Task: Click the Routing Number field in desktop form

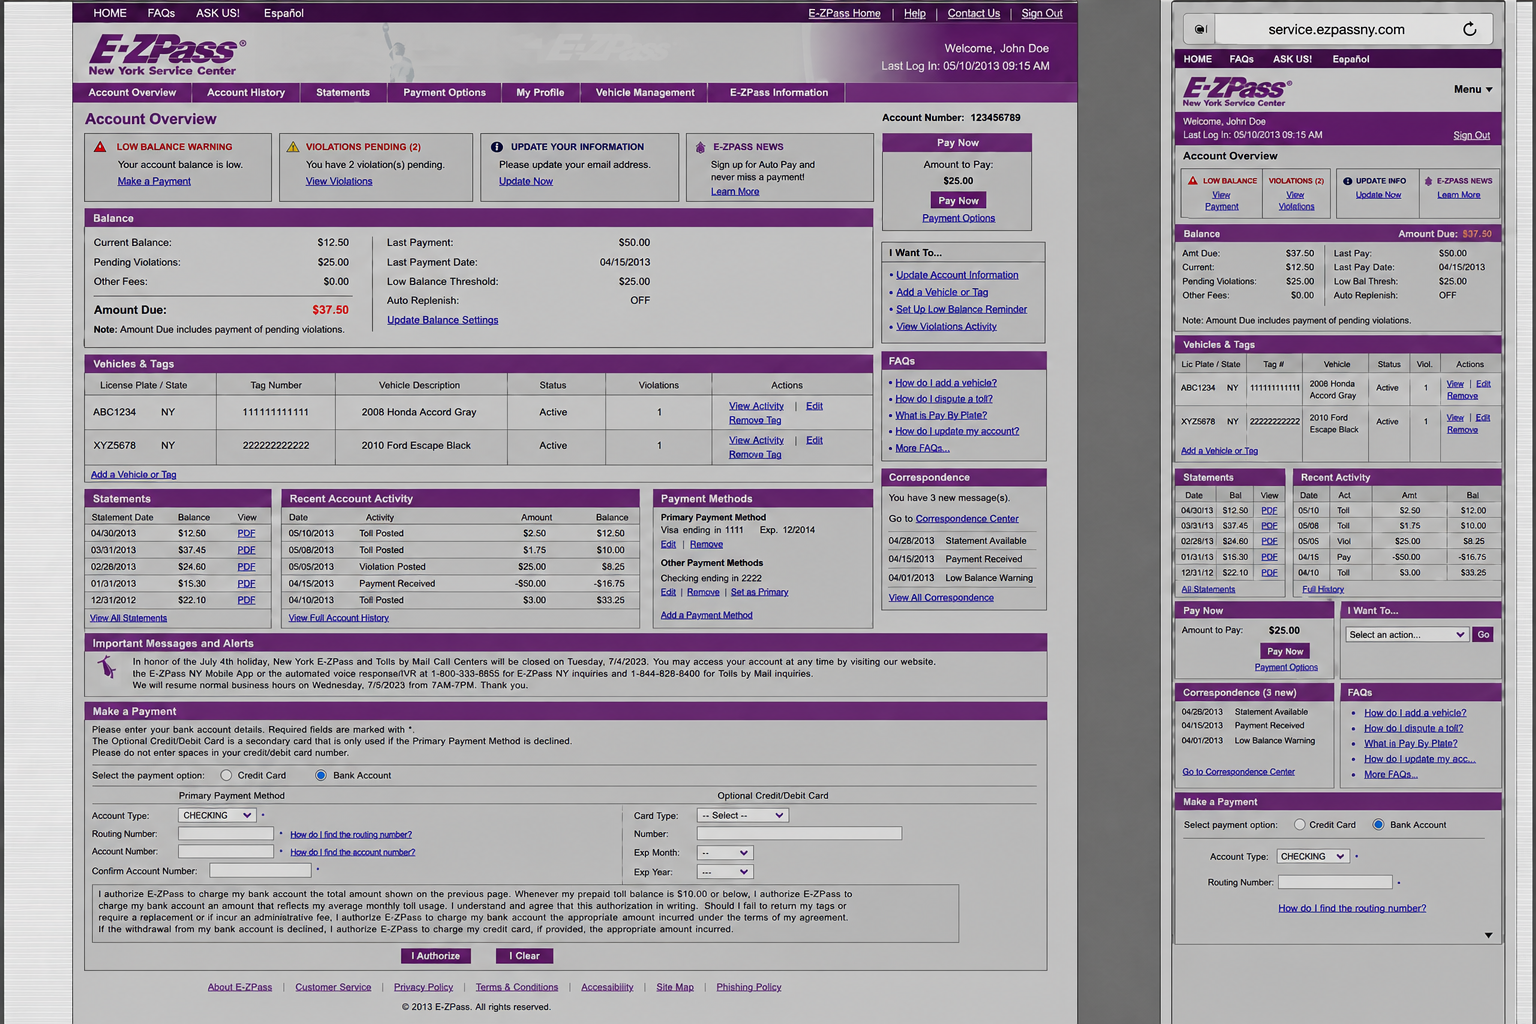Action: (226, 834)
